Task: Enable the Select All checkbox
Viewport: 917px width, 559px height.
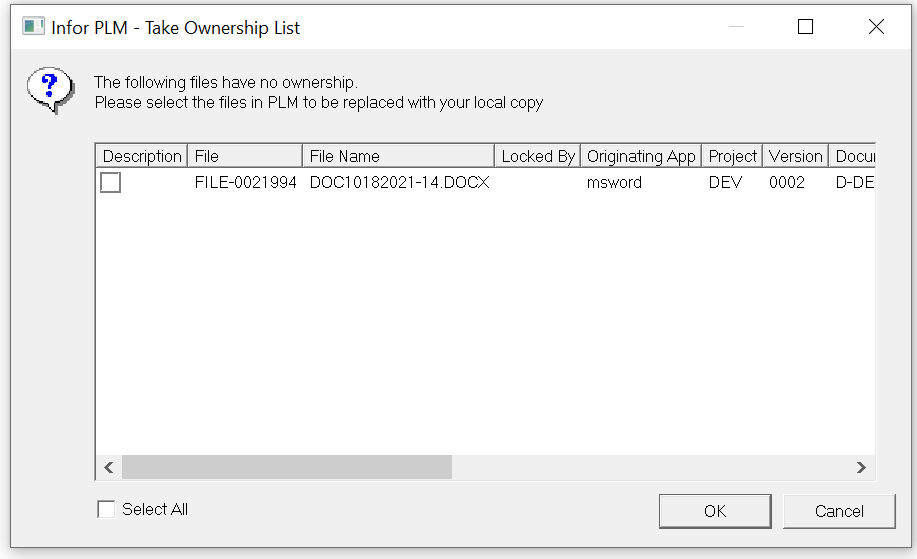Action: click(x=106, y=510)
